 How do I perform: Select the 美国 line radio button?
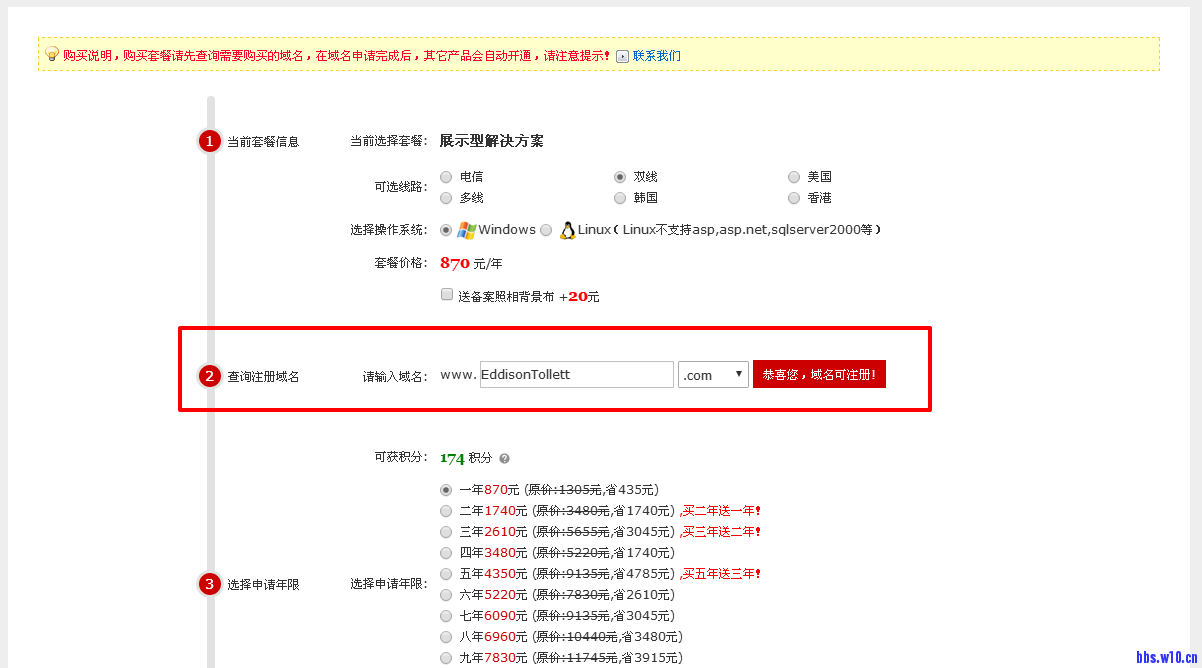coord(794,176)
